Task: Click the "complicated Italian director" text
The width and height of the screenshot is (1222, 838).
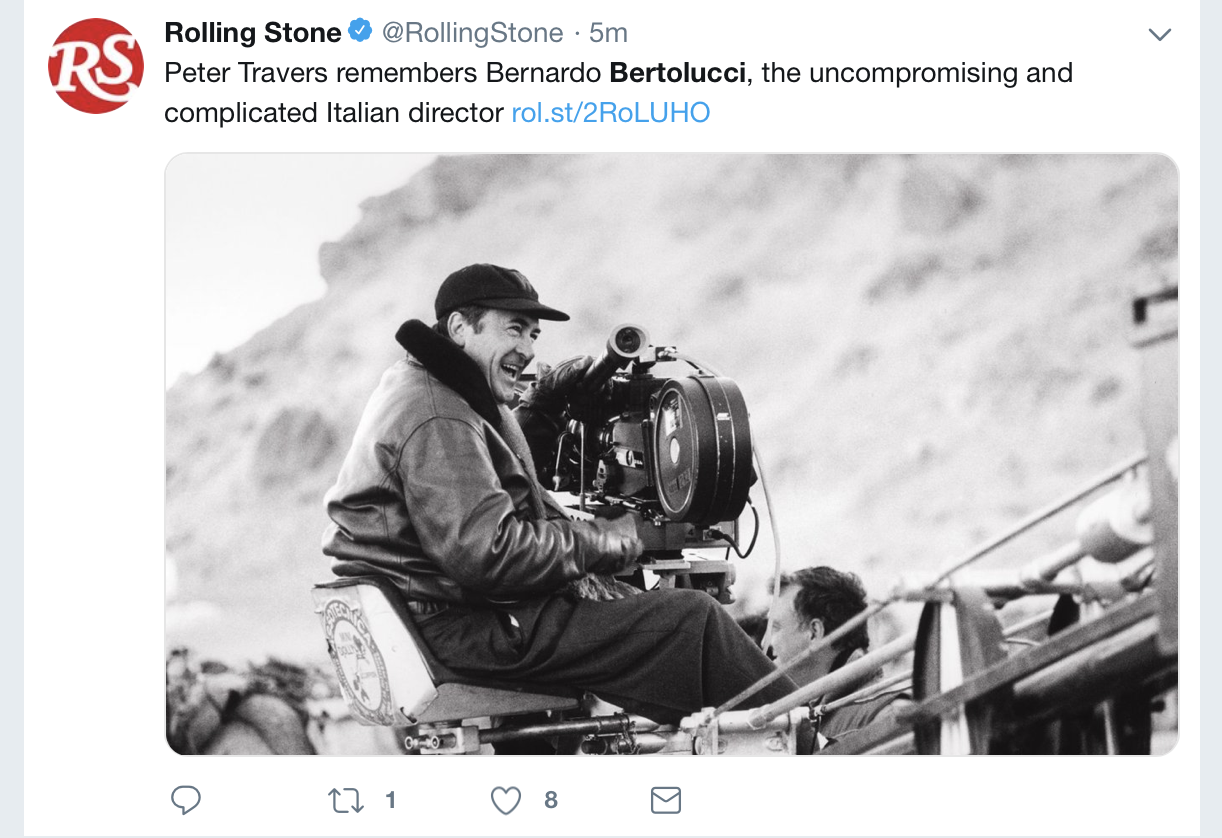Action: 334,113
